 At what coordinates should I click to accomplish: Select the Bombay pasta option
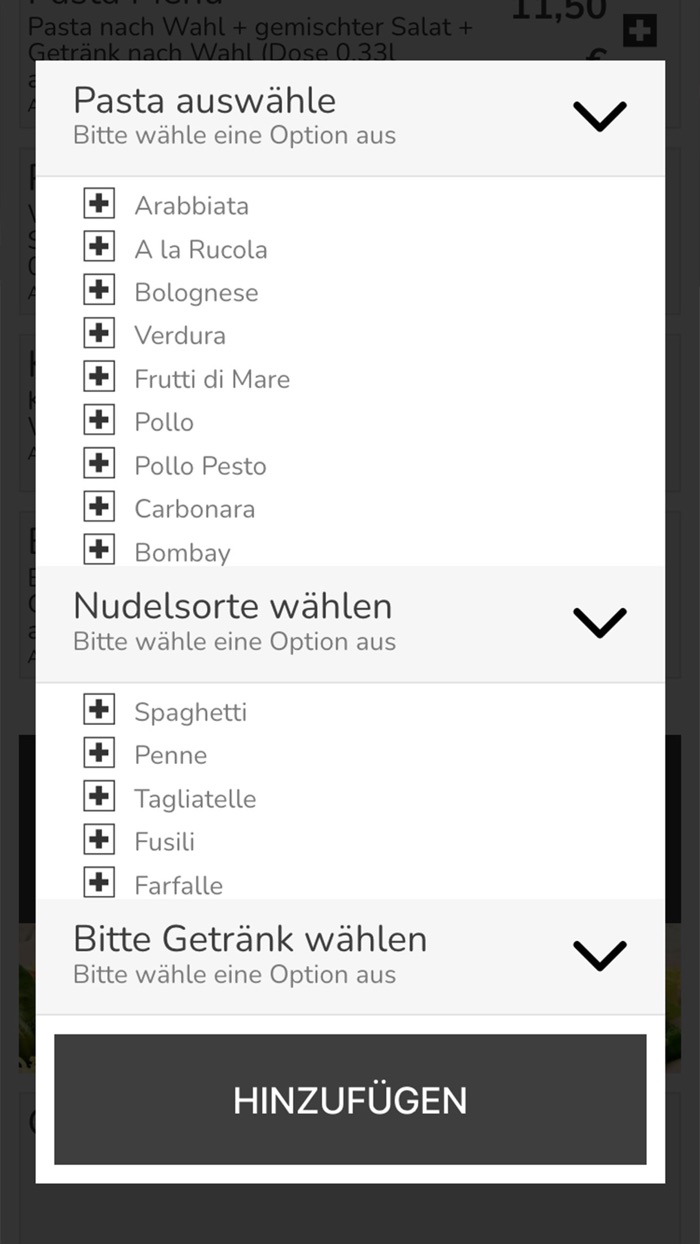click(184, 551)
